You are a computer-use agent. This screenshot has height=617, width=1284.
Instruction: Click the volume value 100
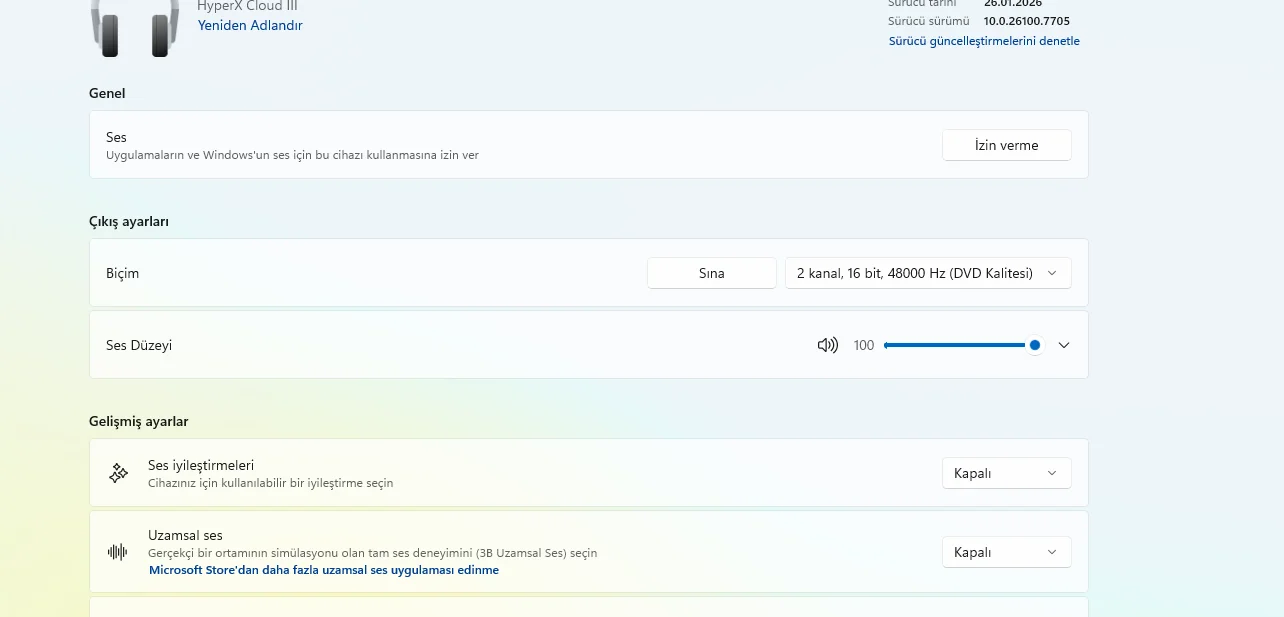[864, 345]
